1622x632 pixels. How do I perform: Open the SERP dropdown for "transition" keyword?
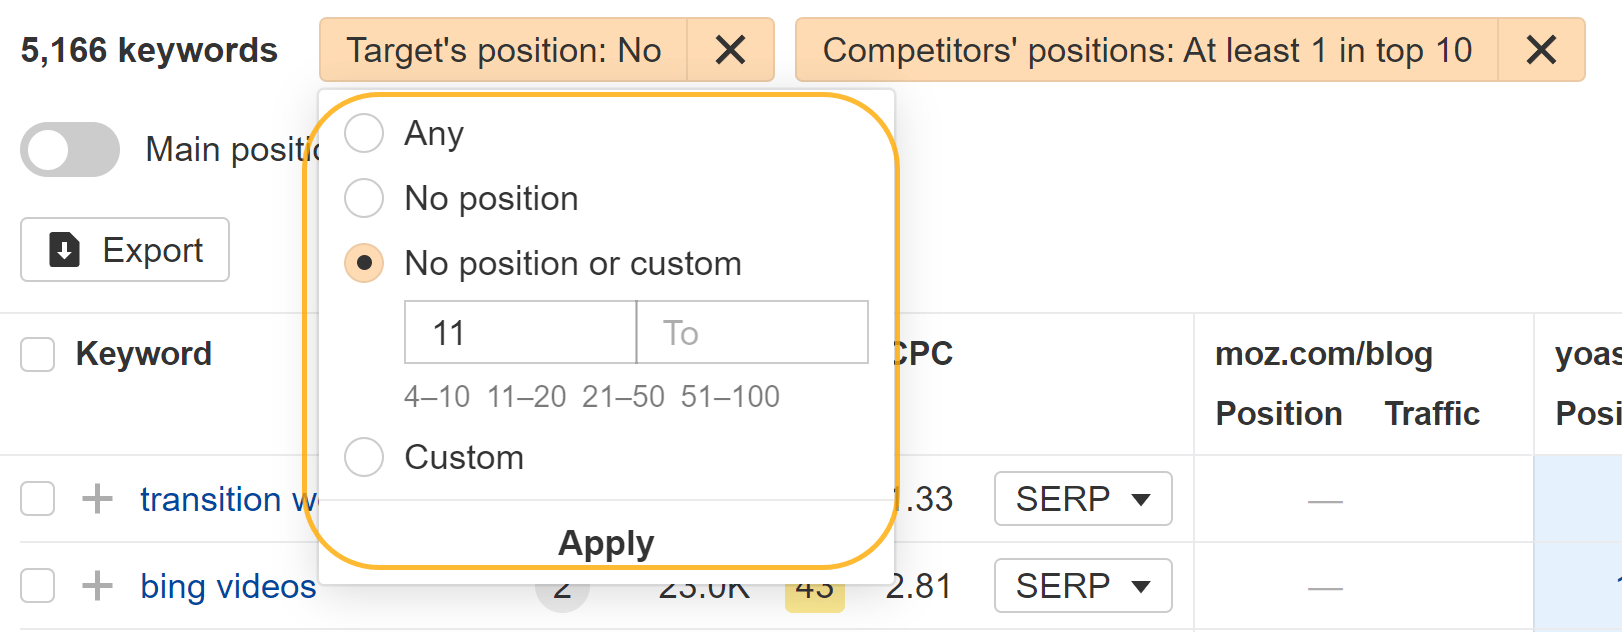point(1083,498)
